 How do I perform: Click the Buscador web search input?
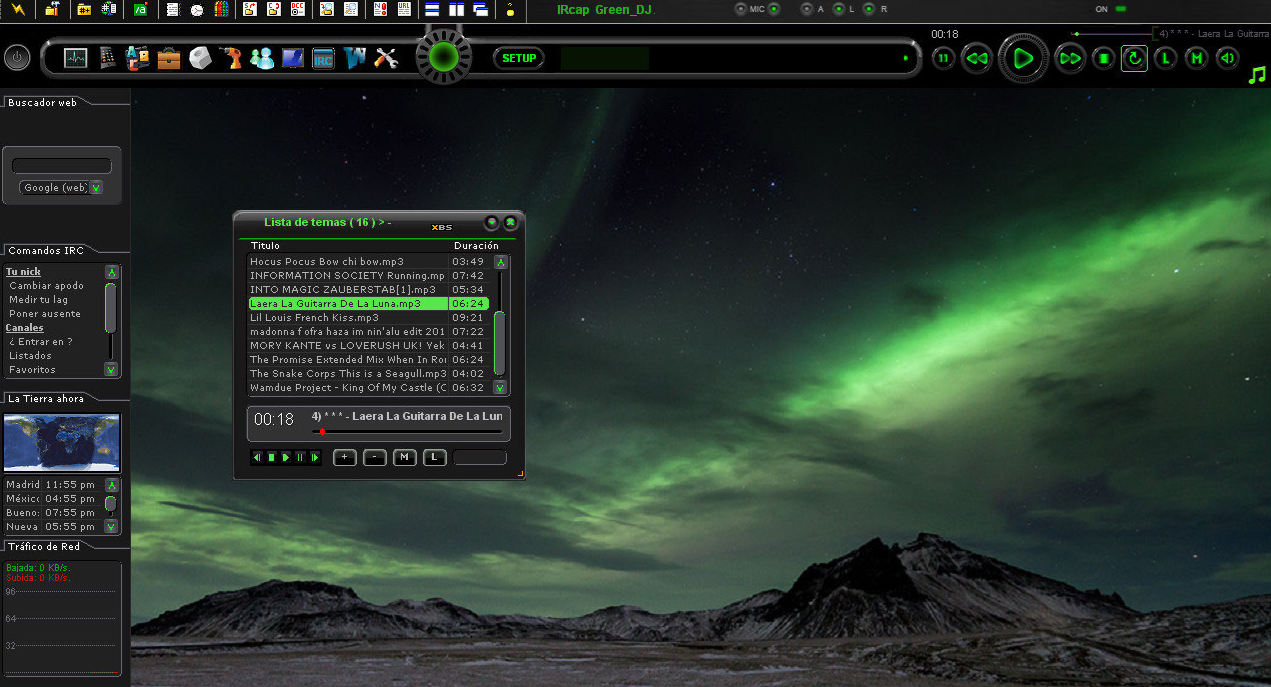61,166
